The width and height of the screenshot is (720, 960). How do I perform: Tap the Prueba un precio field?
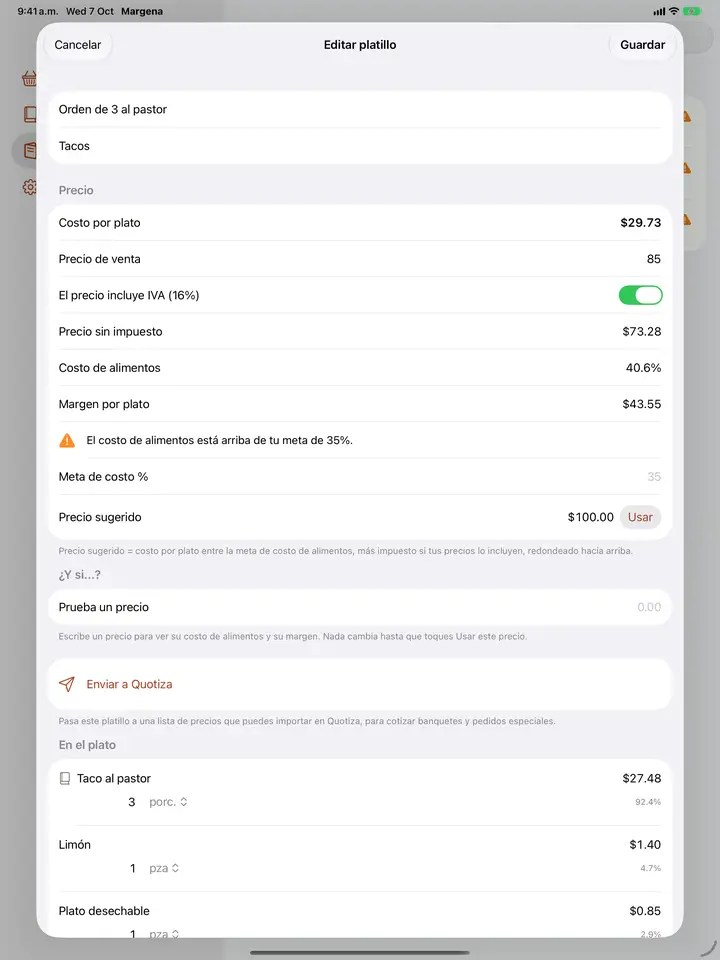(360, 607)
